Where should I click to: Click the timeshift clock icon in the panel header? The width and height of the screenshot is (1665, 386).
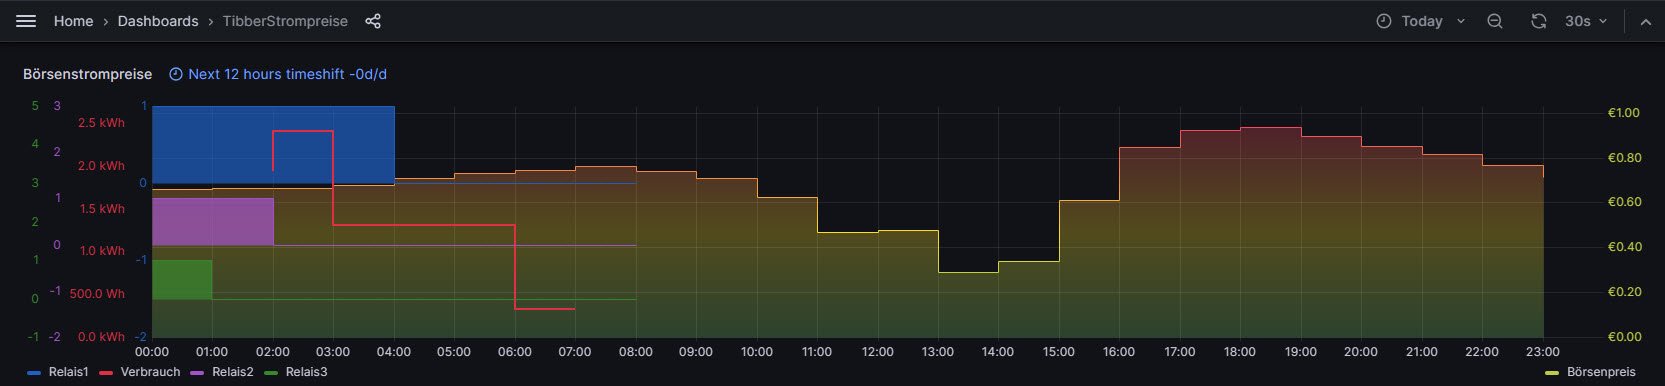[x=176, y=74]
